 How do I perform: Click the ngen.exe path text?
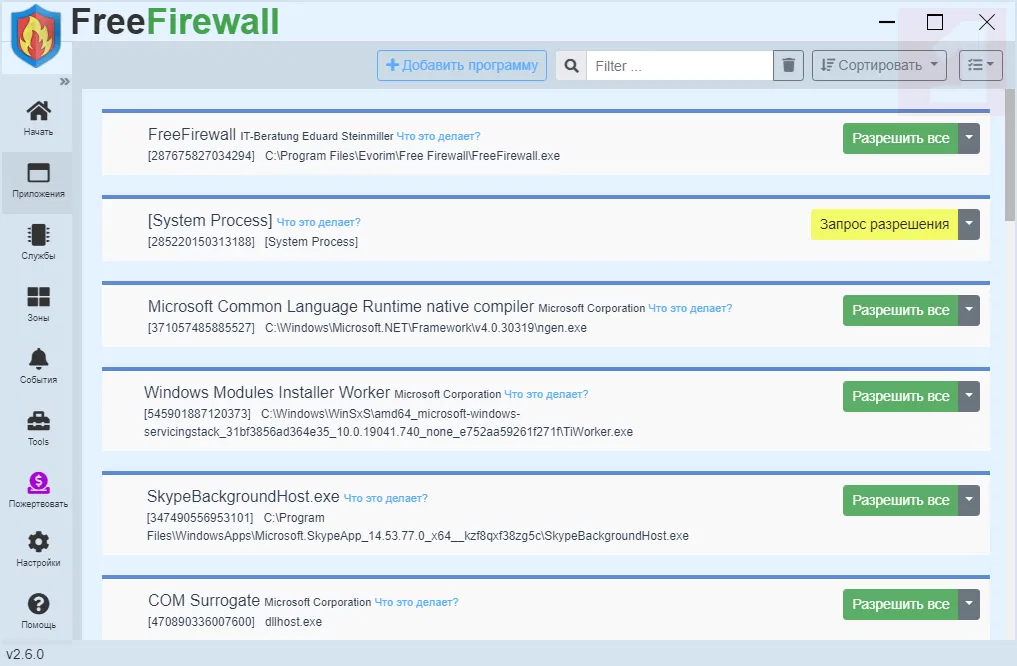tap(425, 327)
